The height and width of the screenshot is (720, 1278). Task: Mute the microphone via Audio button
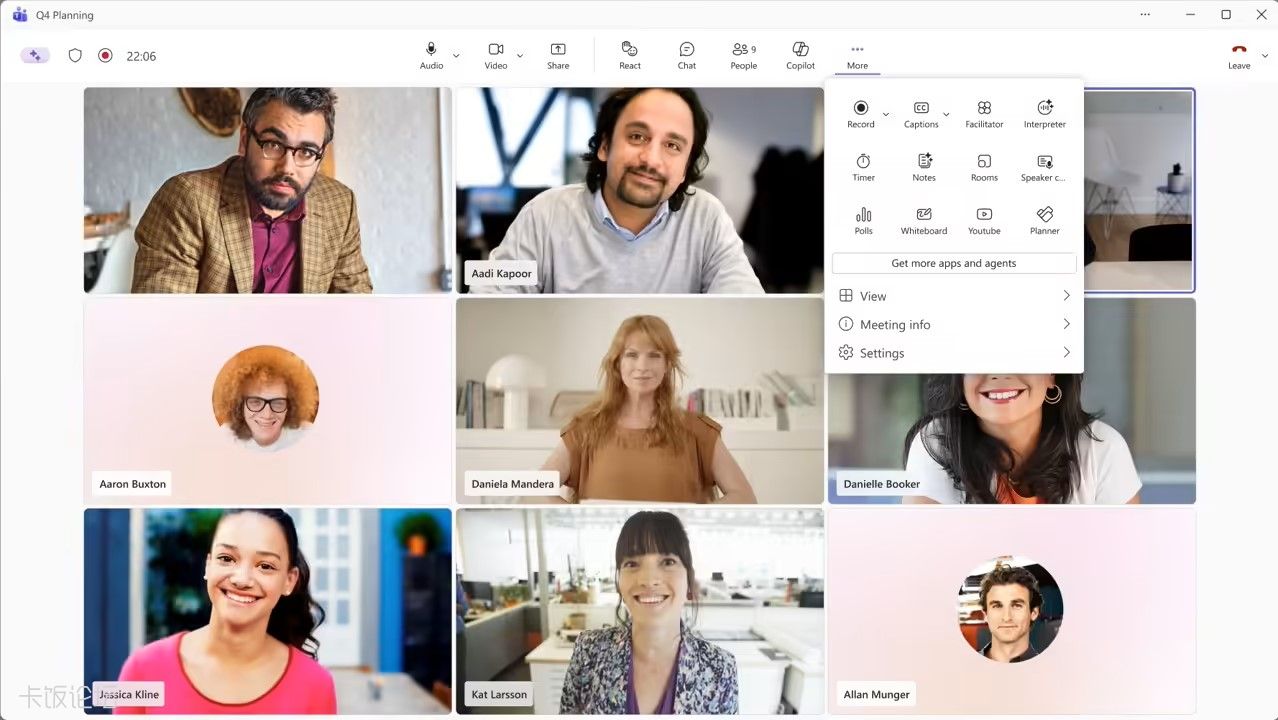(x=431, y=55)
